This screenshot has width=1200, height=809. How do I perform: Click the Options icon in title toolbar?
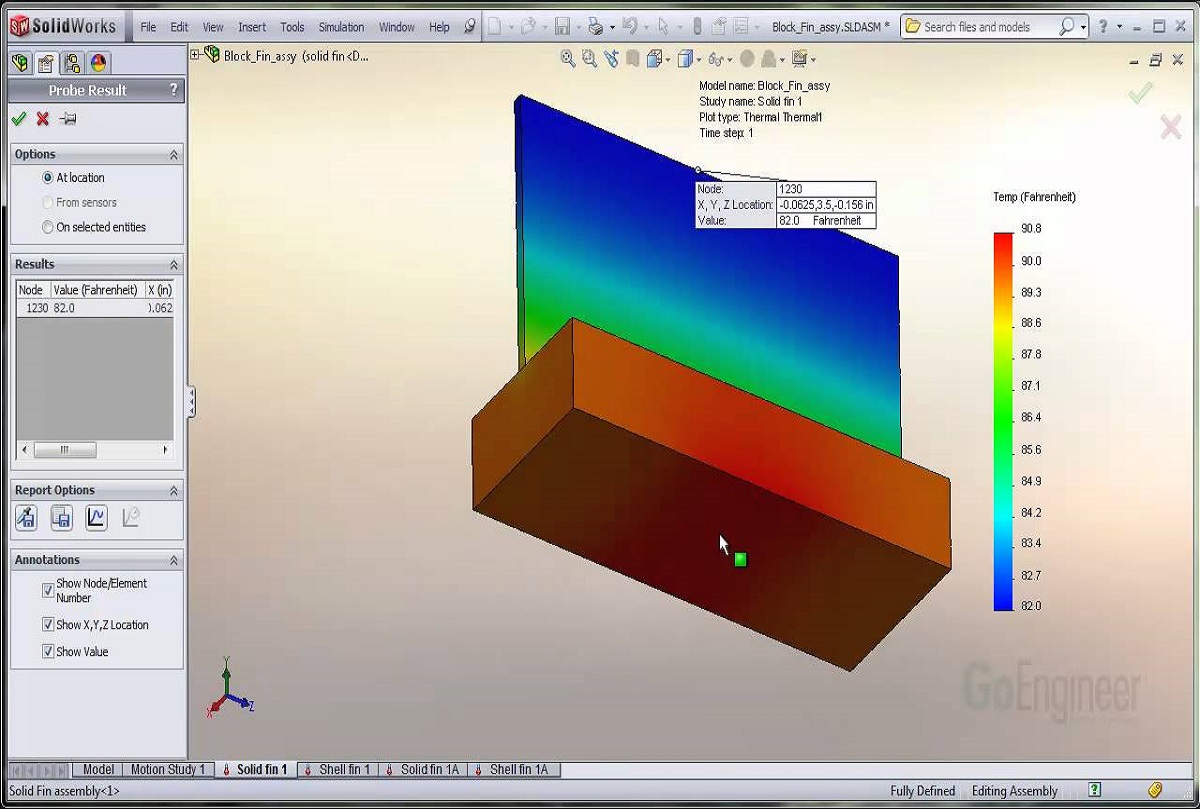coord(741,27)
